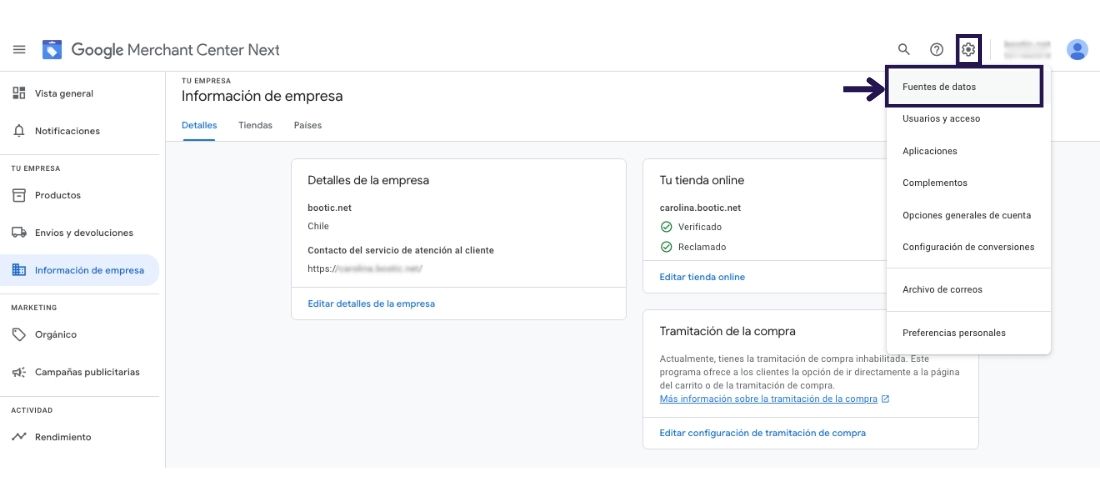Click the bootic.net company name text

coord(328,208)
